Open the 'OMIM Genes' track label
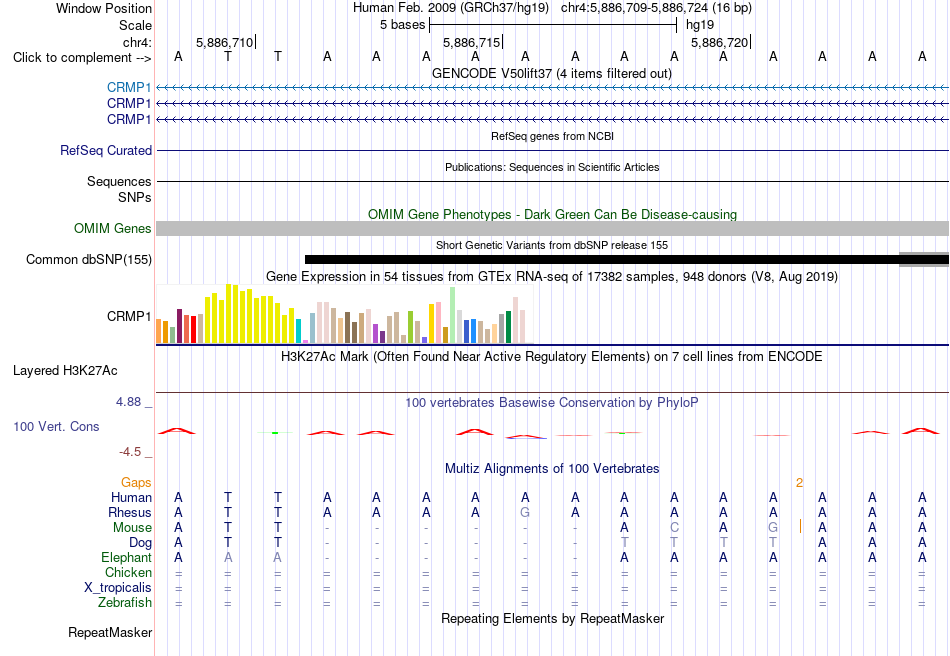This screenshot has width=950, height=656. pyautogui.click(x=112, y=228)
